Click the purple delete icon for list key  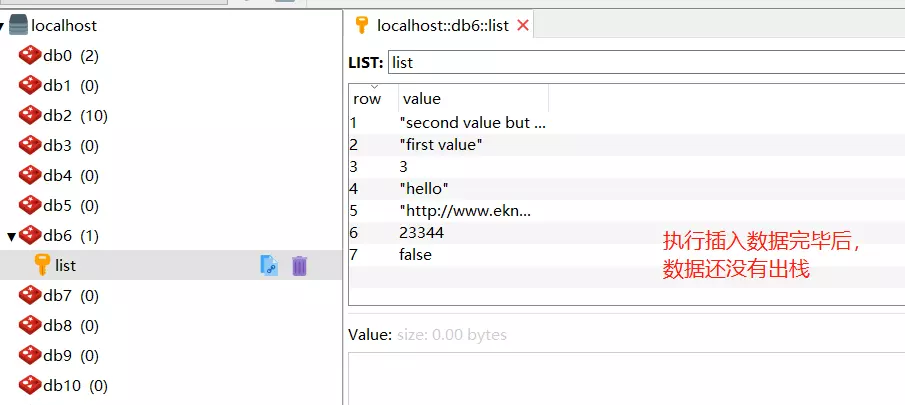(x=299, y=265)
